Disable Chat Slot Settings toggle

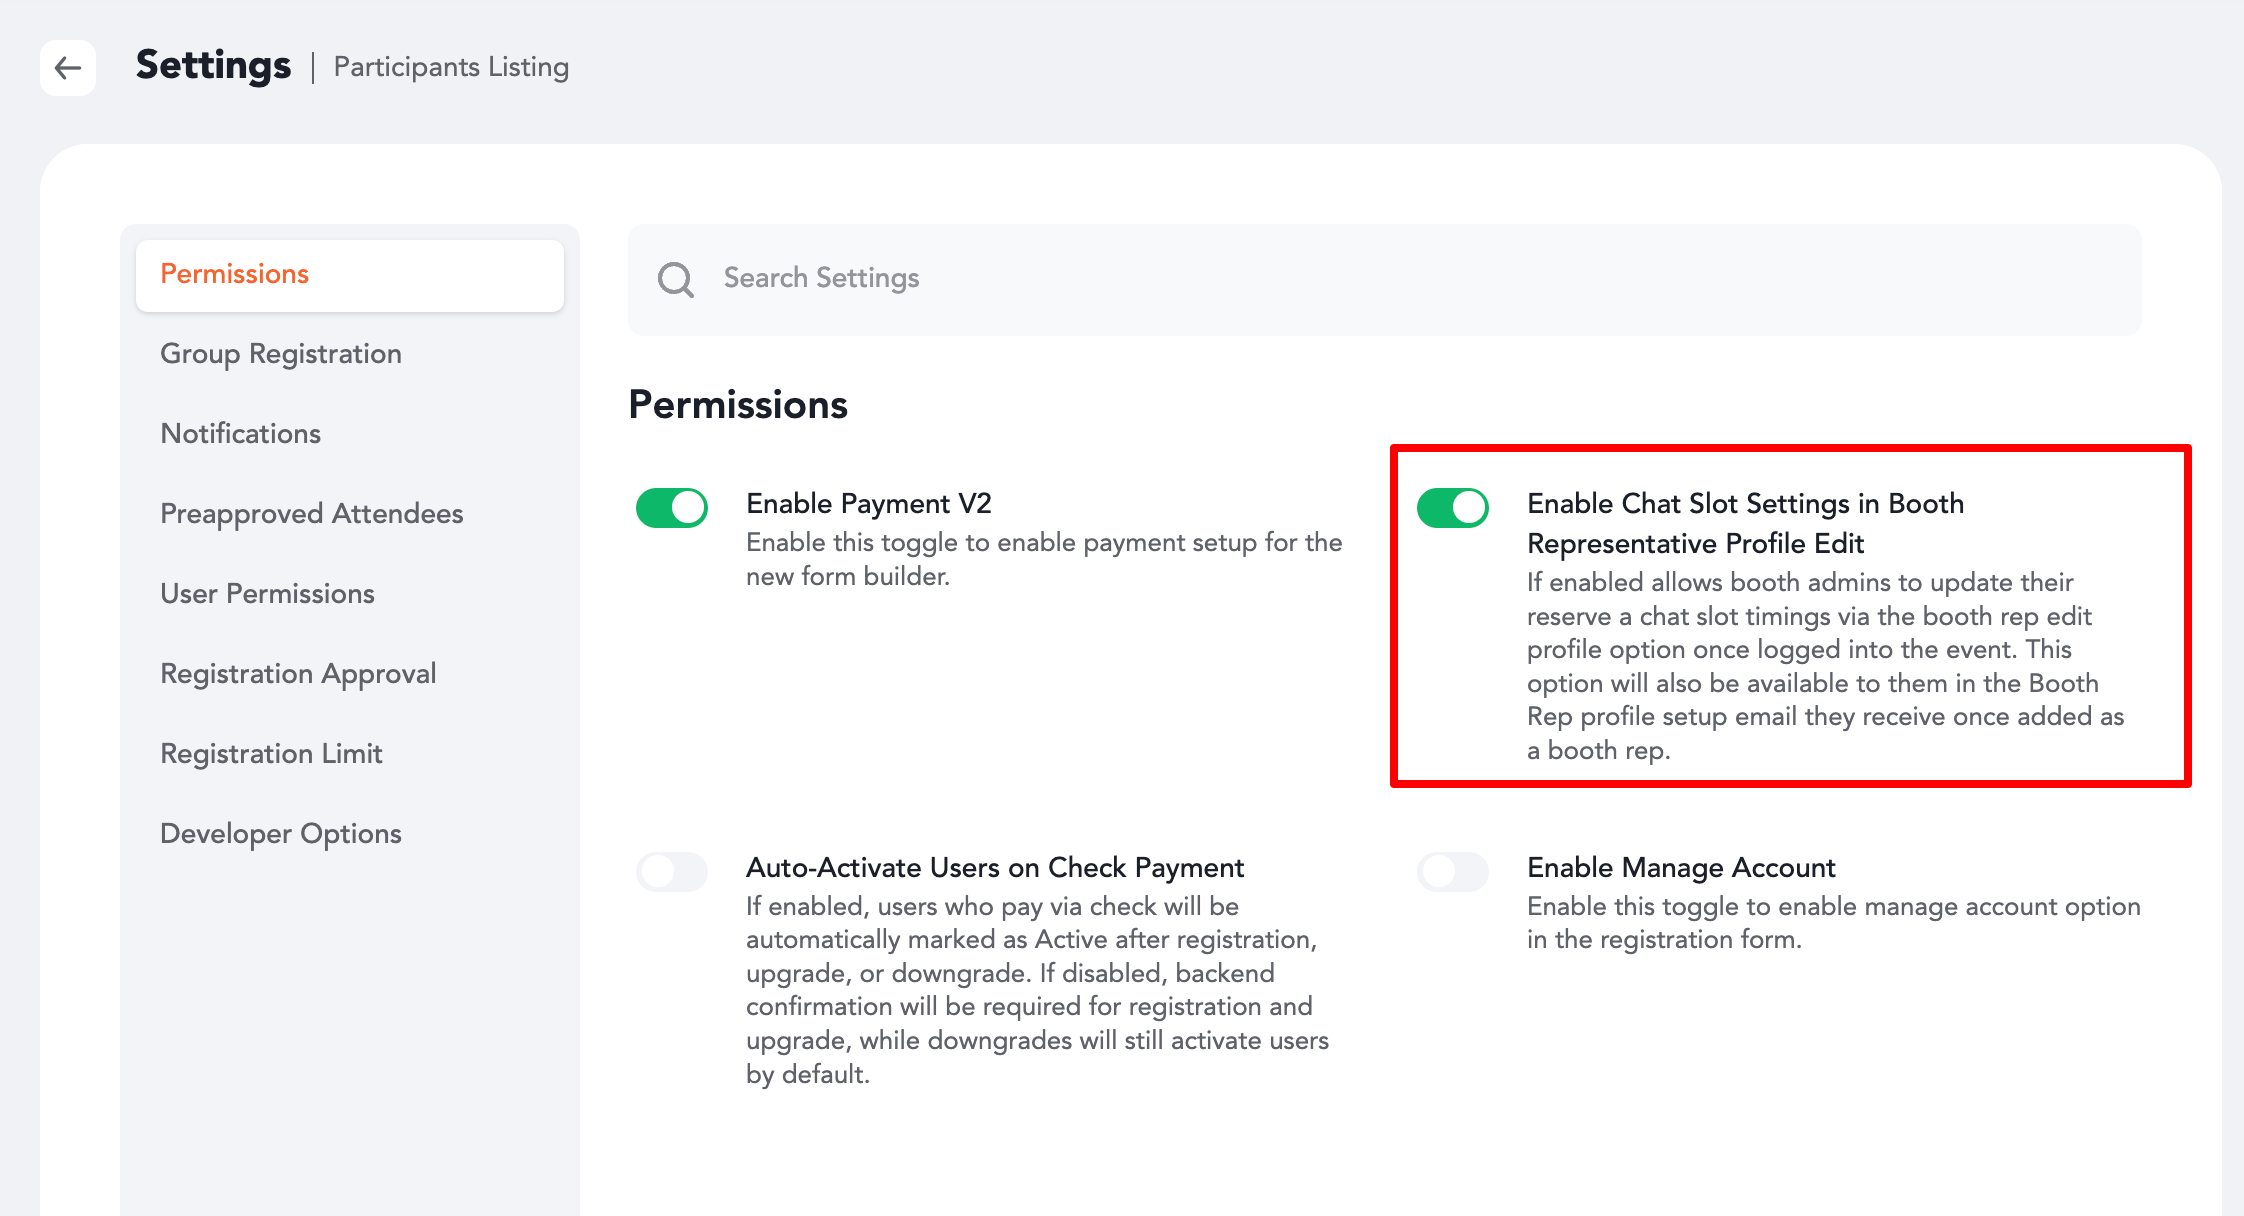point(1452,508)
